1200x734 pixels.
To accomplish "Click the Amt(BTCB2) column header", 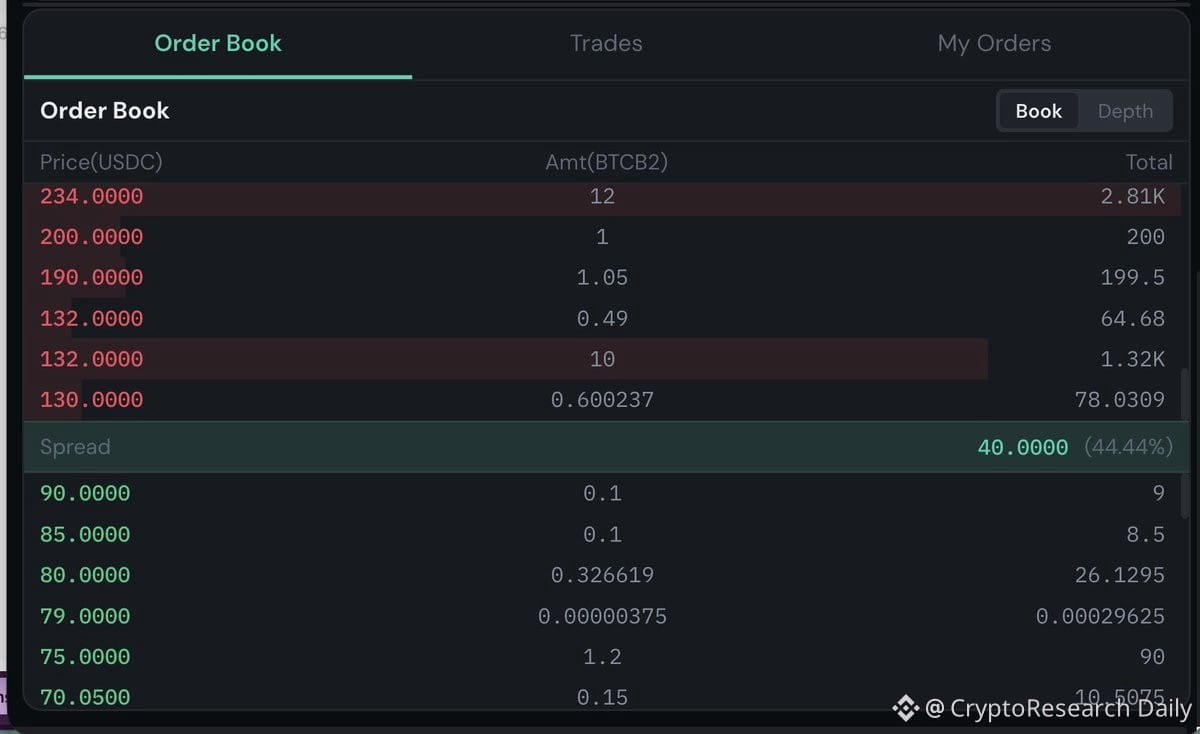I will click(606, 162).
